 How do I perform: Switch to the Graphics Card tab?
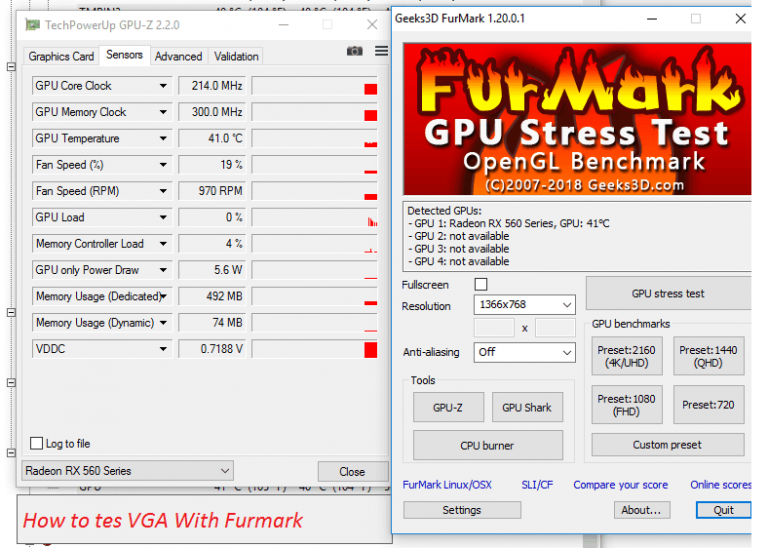[x=61, y=56]
